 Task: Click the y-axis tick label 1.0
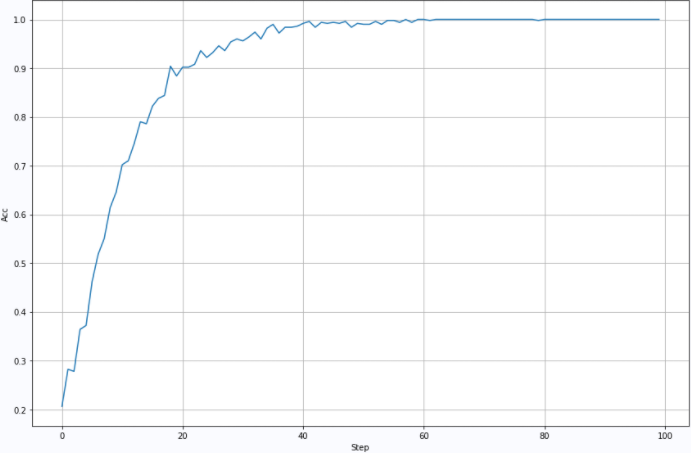click(x=21, y=20)
